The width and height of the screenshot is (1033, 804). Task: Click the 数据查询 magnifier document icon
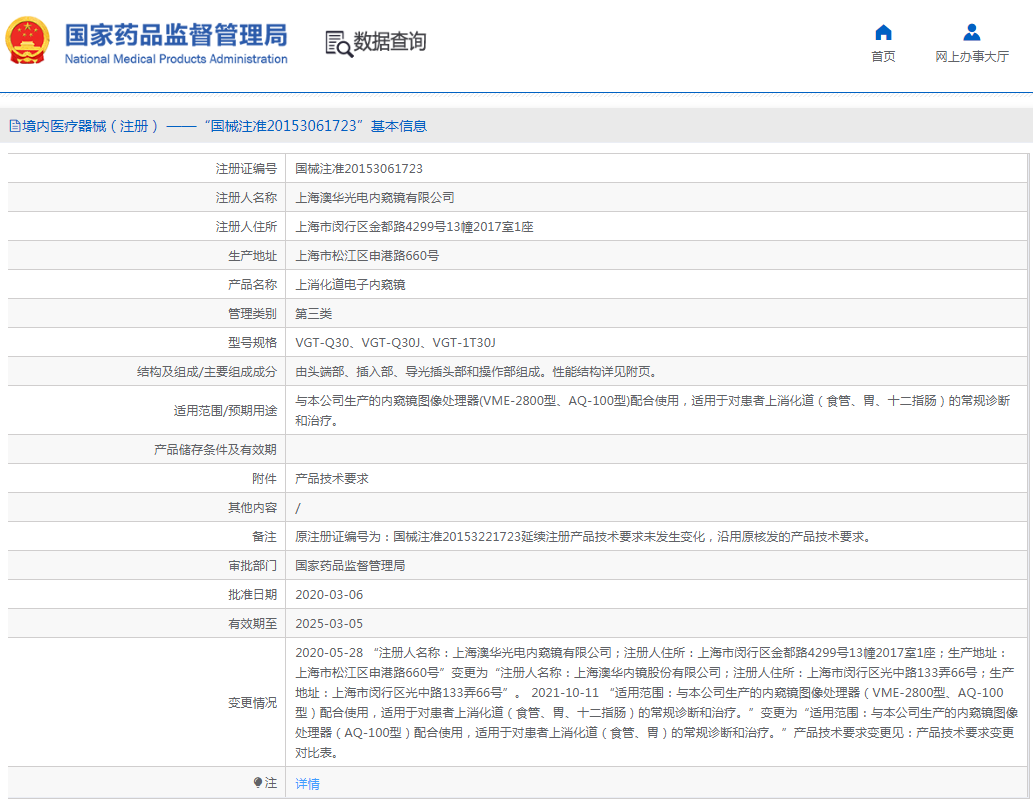coord(338,42)
